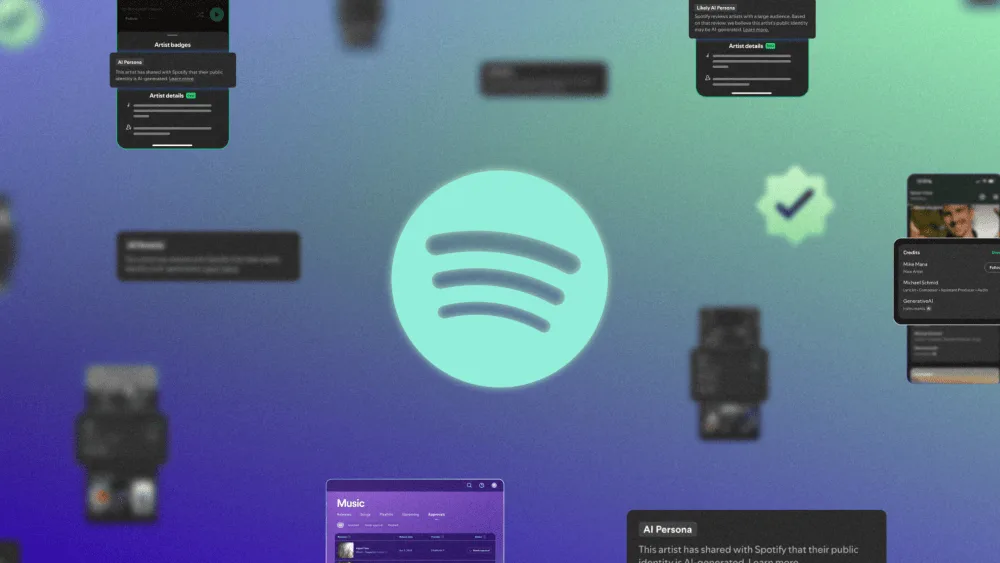Open the album cover thumbnail in Music table
This screenshot has width=1000, height=563.
346,550
